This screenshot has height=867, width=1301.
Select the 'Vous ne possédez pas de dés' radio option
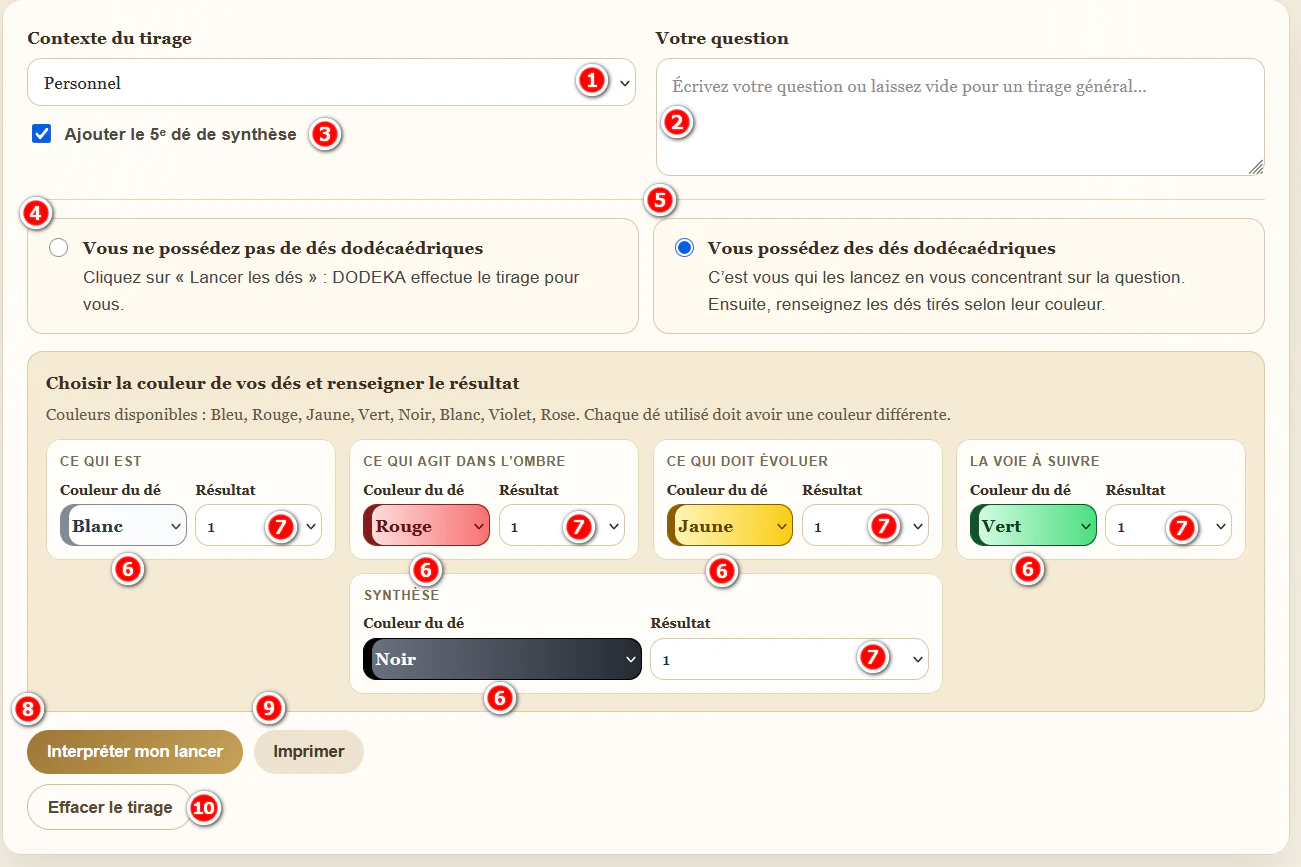59,248
